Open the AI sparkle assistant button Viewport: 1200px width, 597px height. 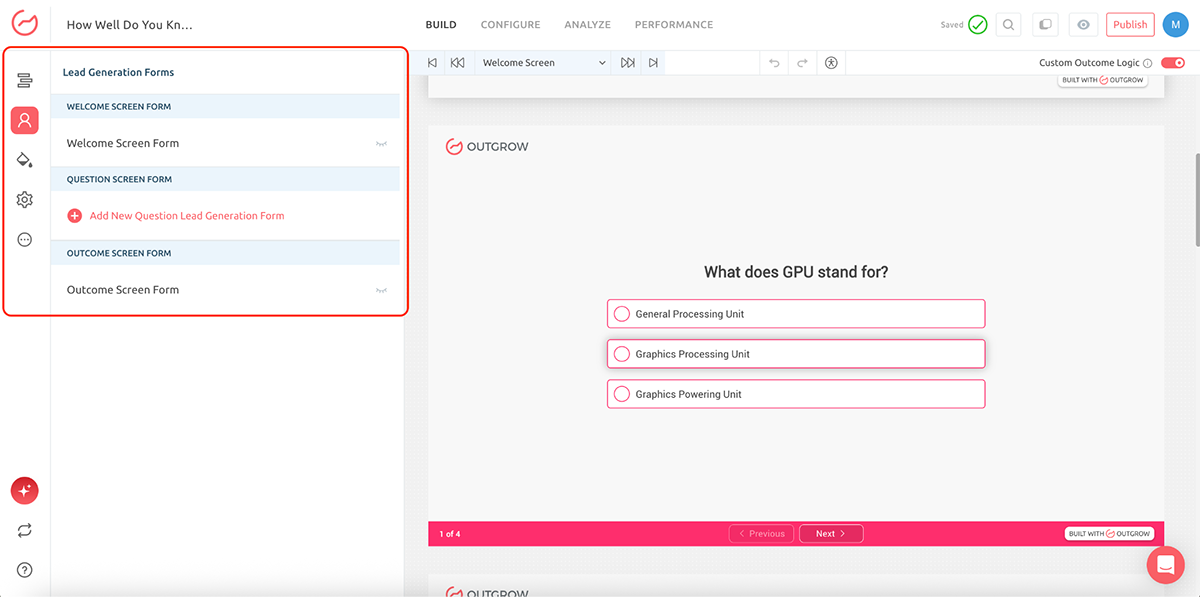coord(24,490)
